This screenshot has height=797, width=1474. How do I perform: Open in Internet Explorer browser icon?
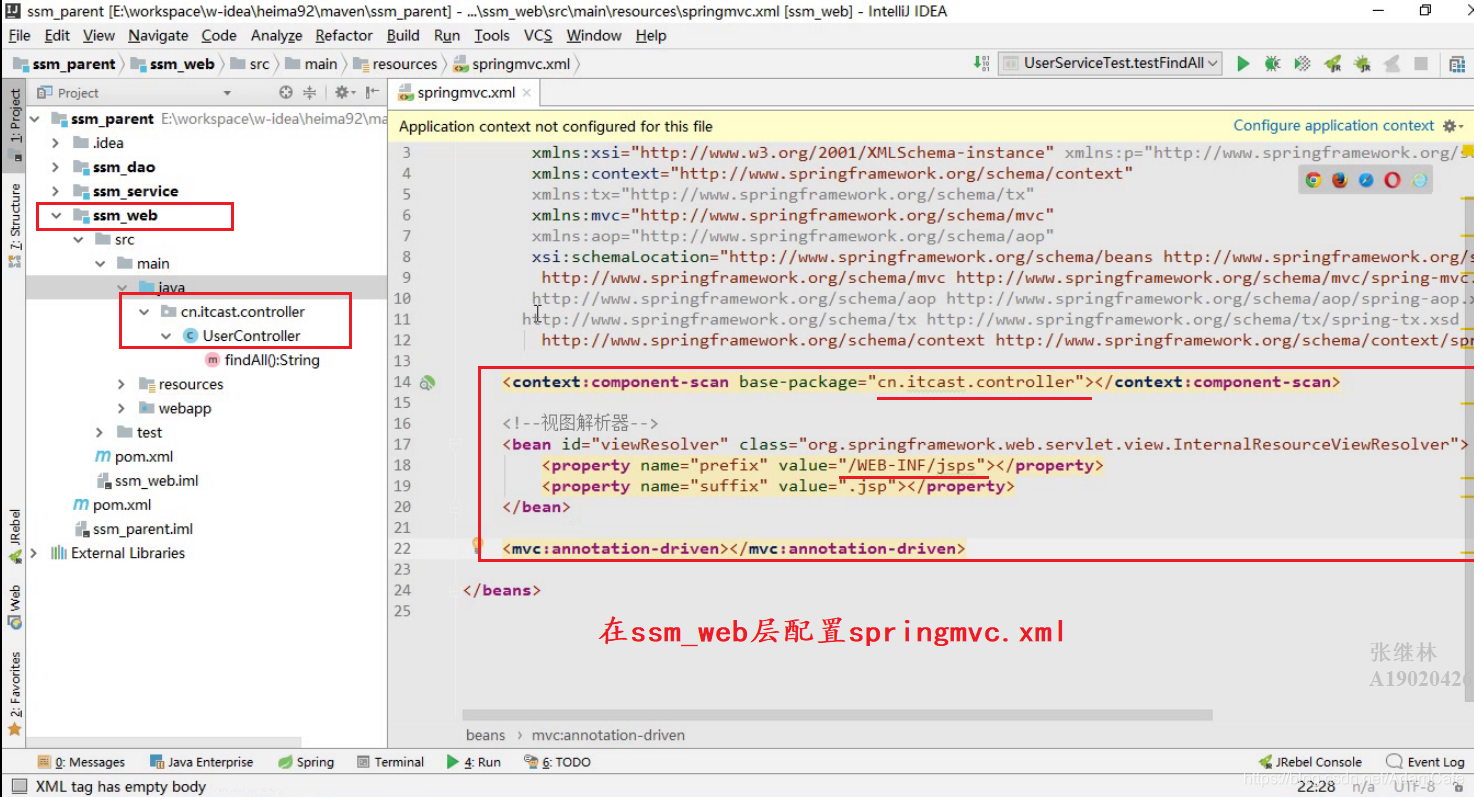(1419, 180)
